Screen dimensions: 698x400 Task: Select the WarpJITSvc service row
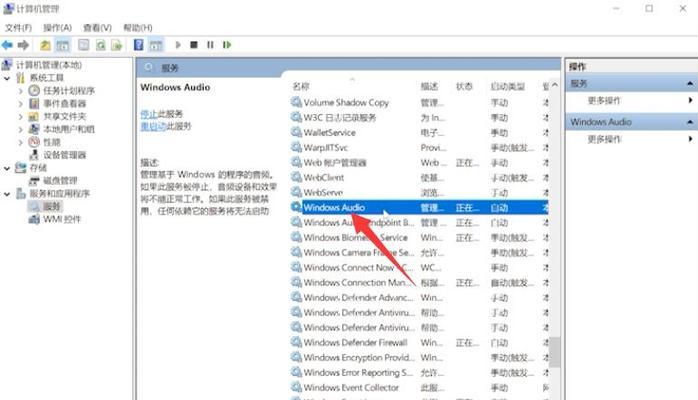419,147
